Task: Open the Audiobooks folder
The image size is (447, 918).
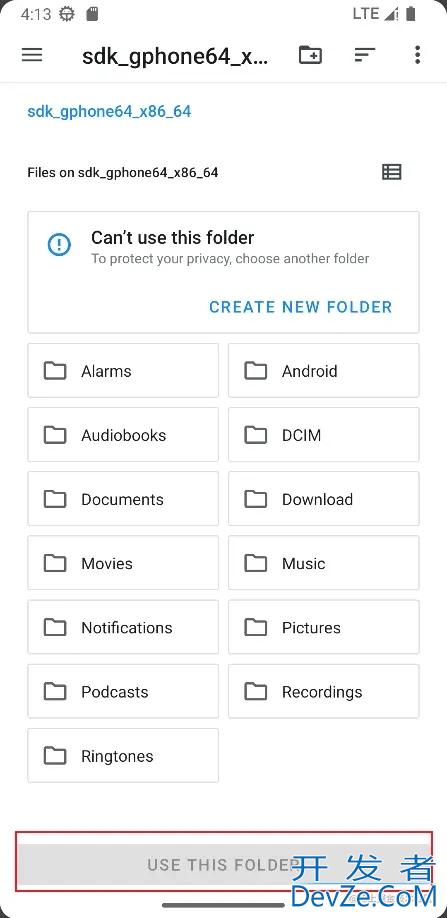Action: click(123, 435)
